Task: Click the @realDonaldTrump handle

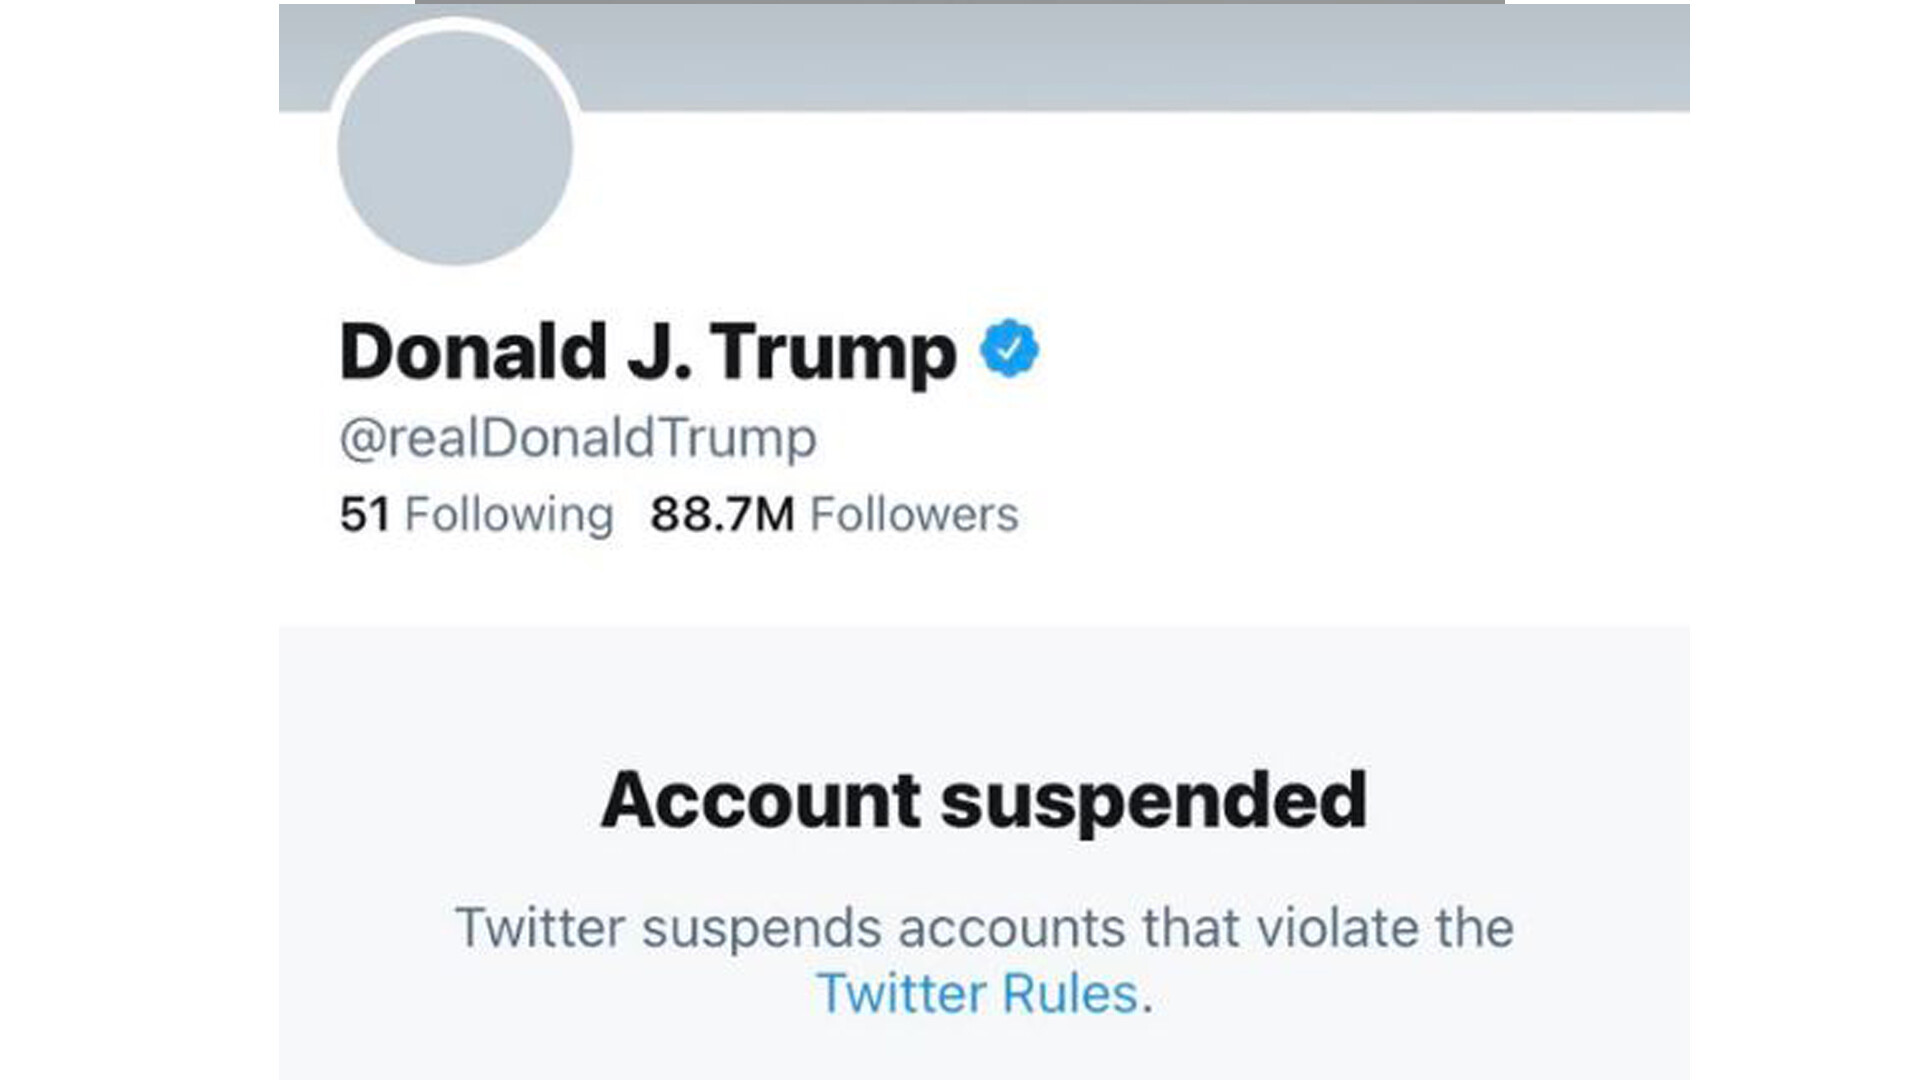Action: tap(578, 438)
